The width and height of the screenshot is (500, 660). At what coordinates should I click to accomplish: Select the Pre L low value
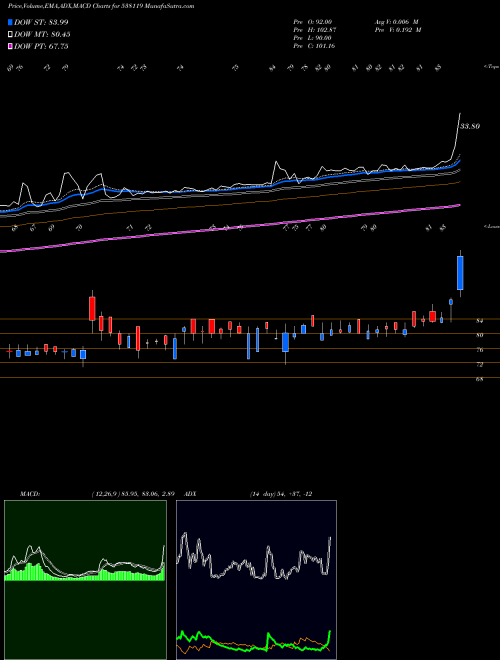point(314,38)
